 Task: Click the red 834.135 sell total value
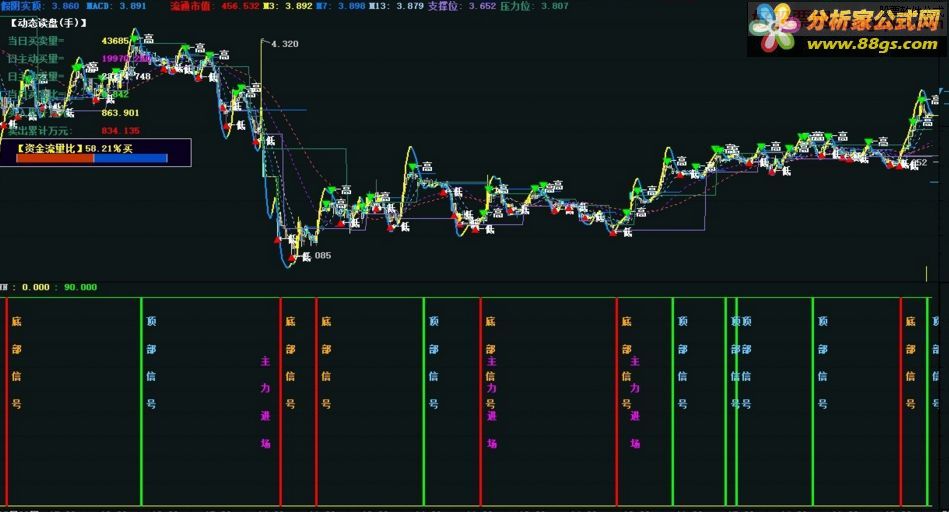click(x=120, y=131)
